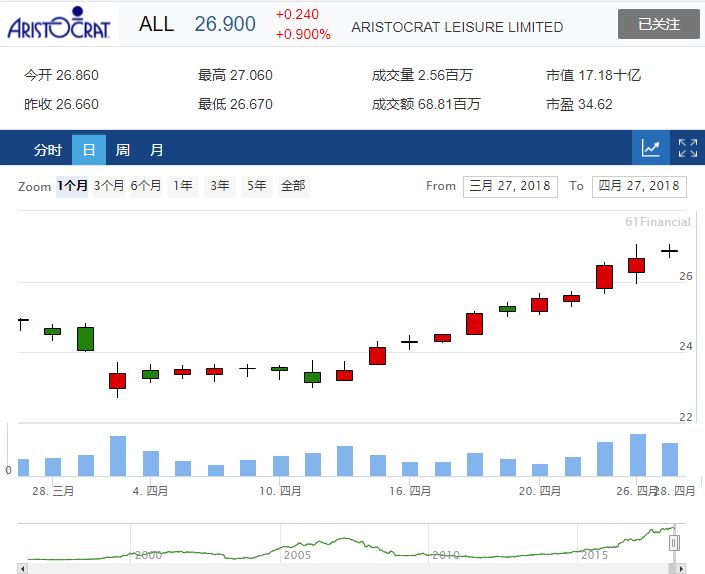
Task: Click the 成交额 68.81百万 value
Action: pyautogui.click(x=426, y=104)
